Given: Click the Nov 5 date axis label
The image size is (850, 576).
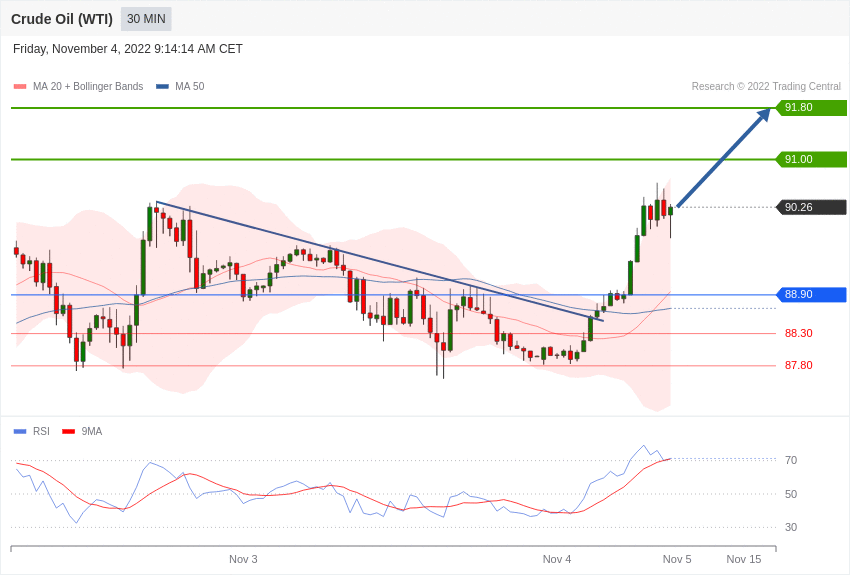Looking at the screenshot, I should [x=677, y=559].
